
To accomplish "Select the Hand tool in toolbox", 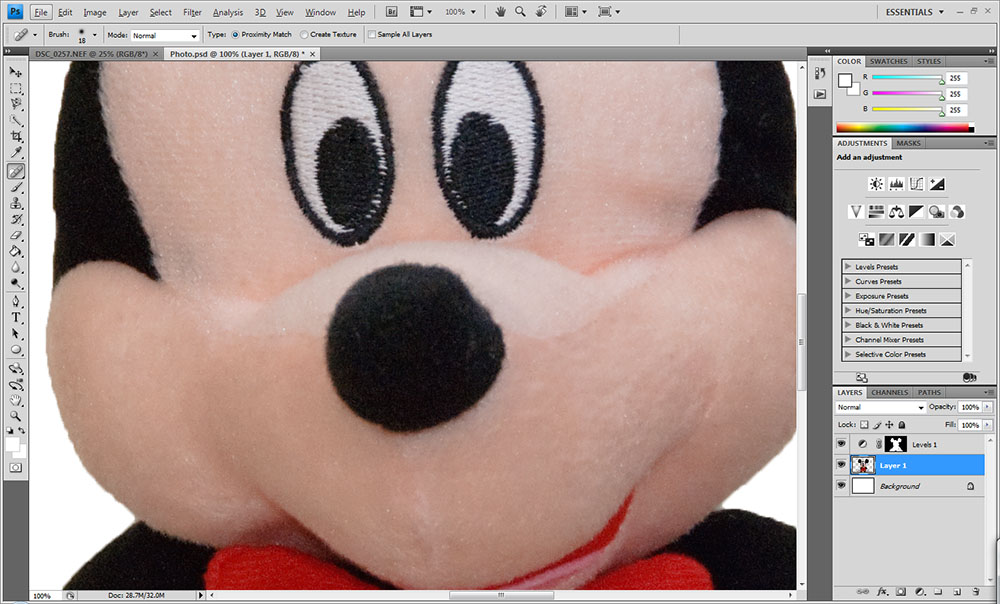I will tap(16, 401).
